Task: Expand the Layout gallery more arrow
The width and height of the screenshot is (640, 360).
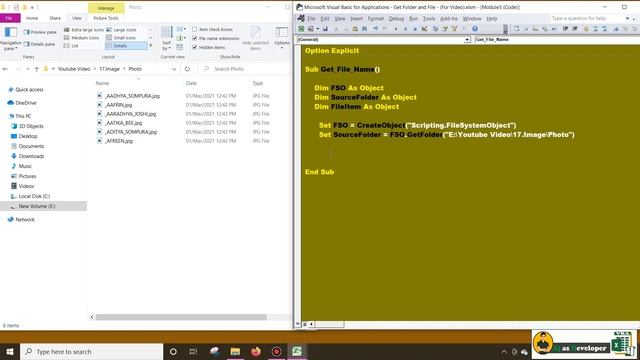Action: [151, 45]
